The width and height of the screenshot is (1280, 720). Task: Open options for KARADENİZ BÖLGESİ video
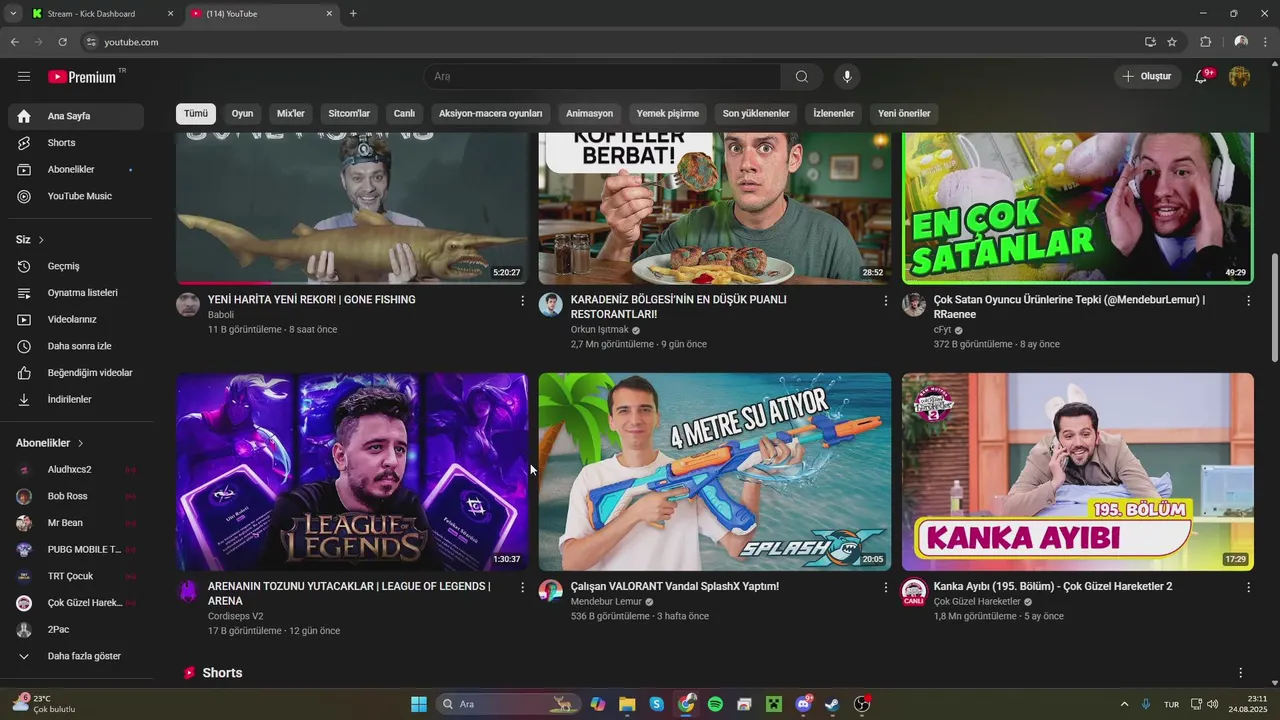tap(885, 300)
